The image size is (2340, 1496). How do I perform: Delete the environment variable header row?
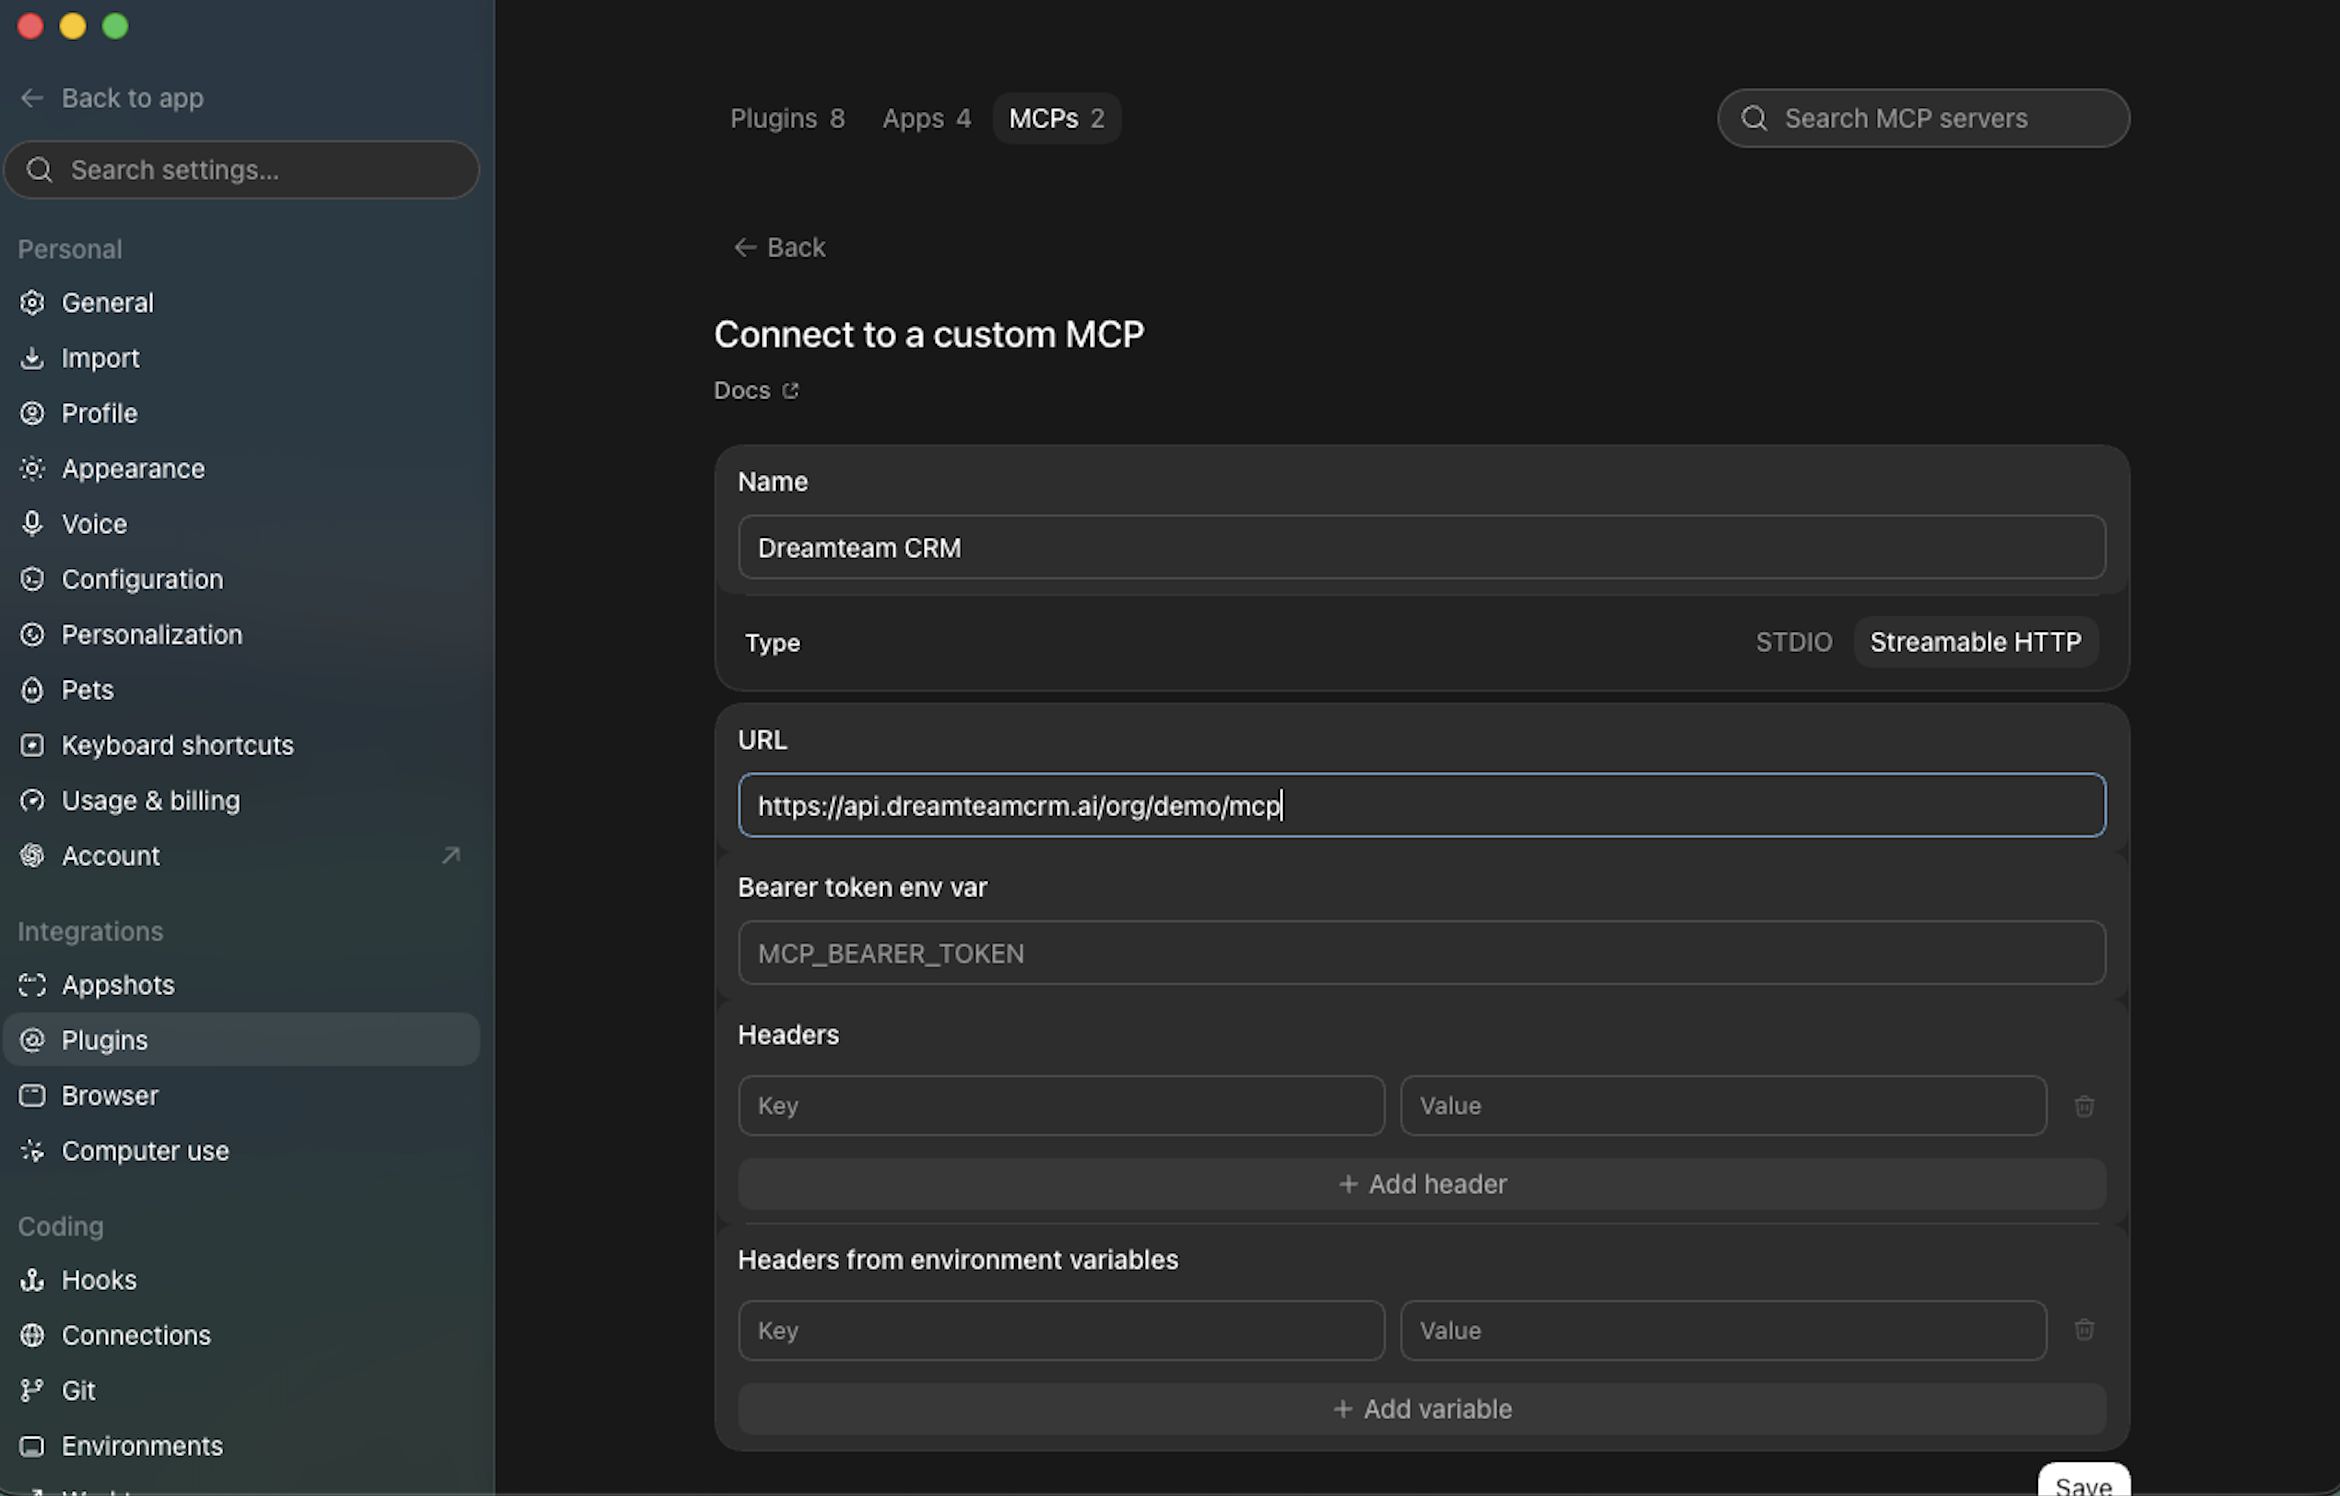2084,1330
